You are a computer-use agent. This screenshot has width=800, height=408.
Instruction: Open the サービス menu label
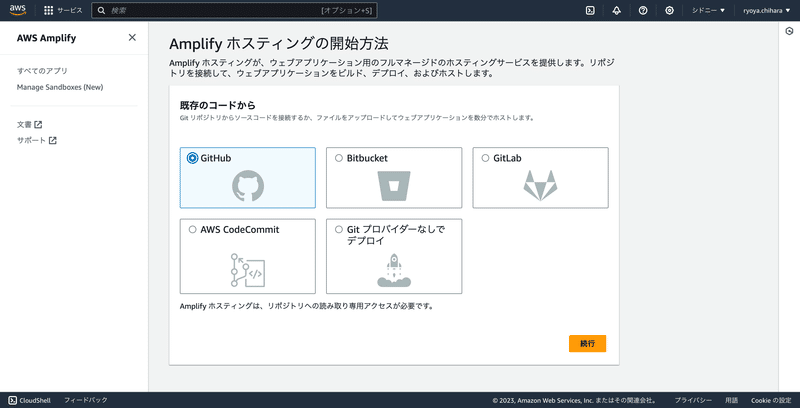[70, 11]
